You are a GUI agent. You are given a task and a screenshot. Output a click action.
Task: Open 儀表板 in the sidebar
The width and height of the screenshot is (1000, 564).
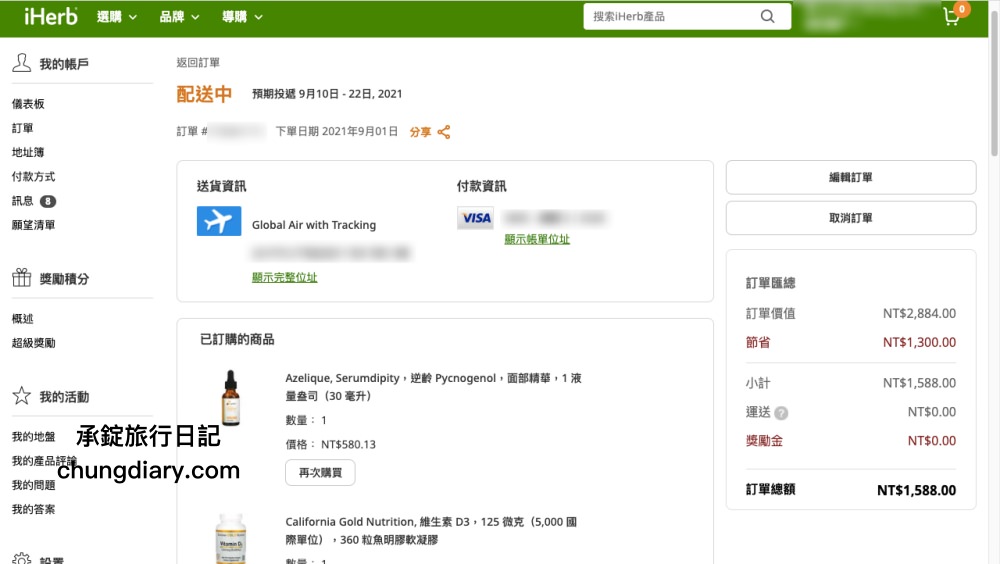click(28, 104)
